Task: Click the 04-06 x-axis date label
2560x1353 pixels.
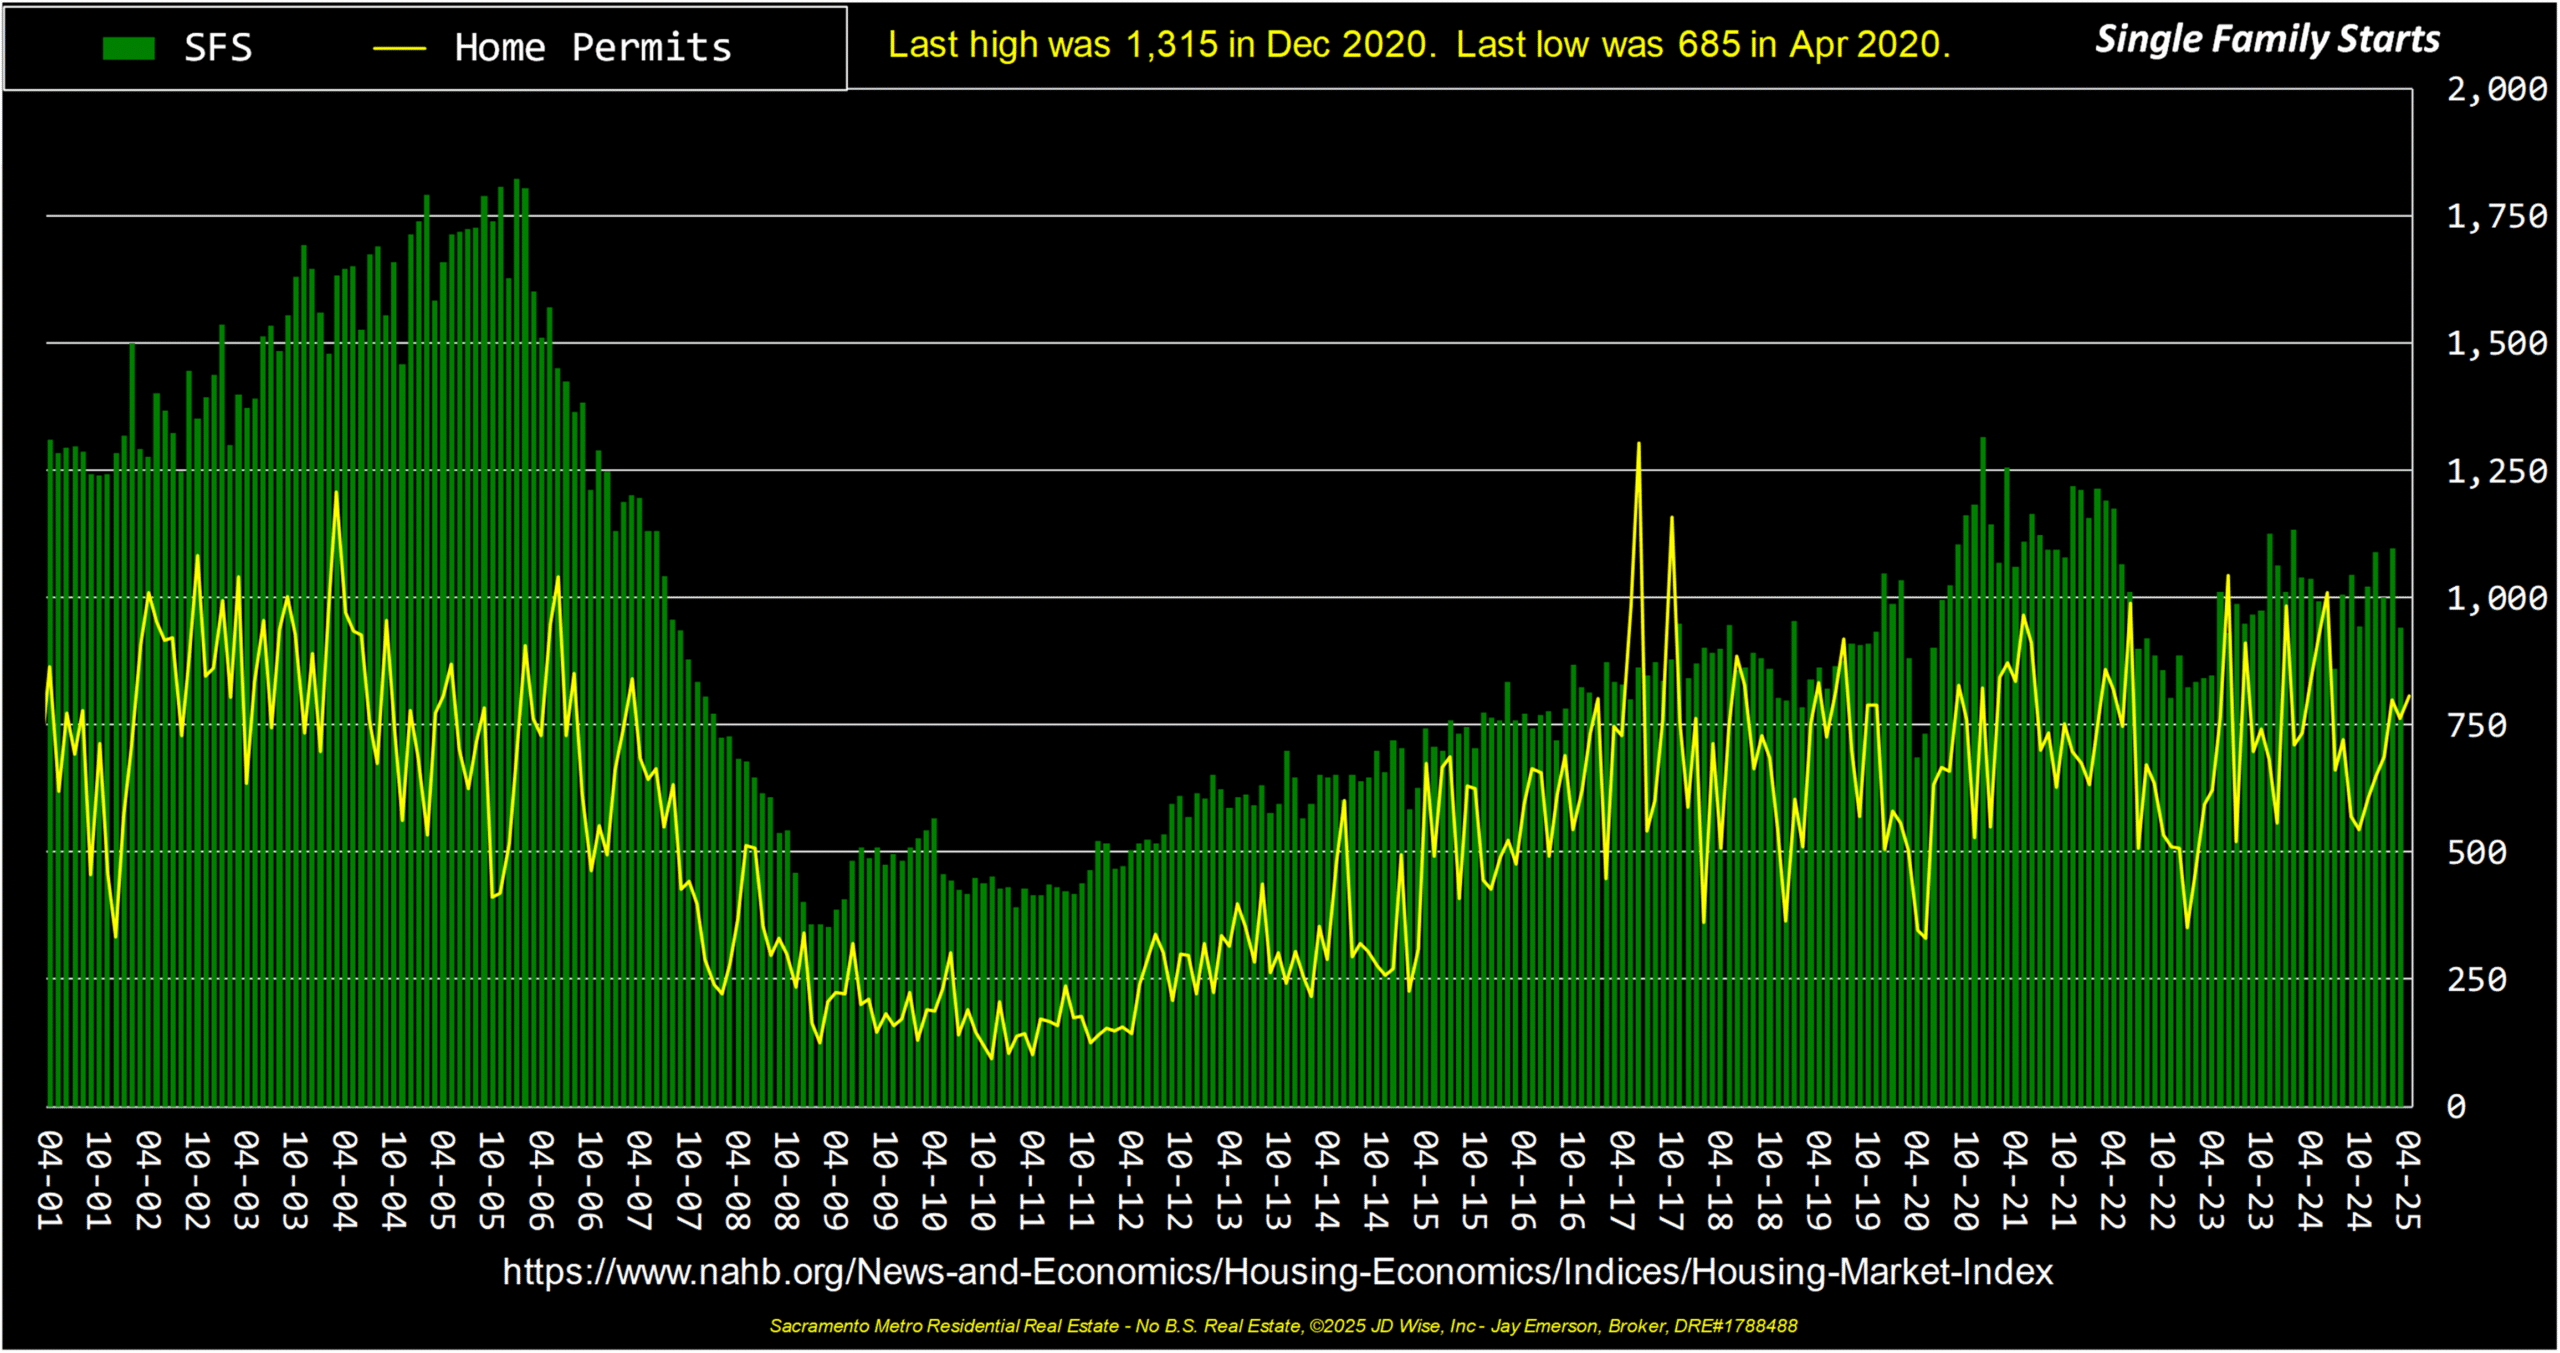Action: pyautogui.click(x=541, y=1180)
